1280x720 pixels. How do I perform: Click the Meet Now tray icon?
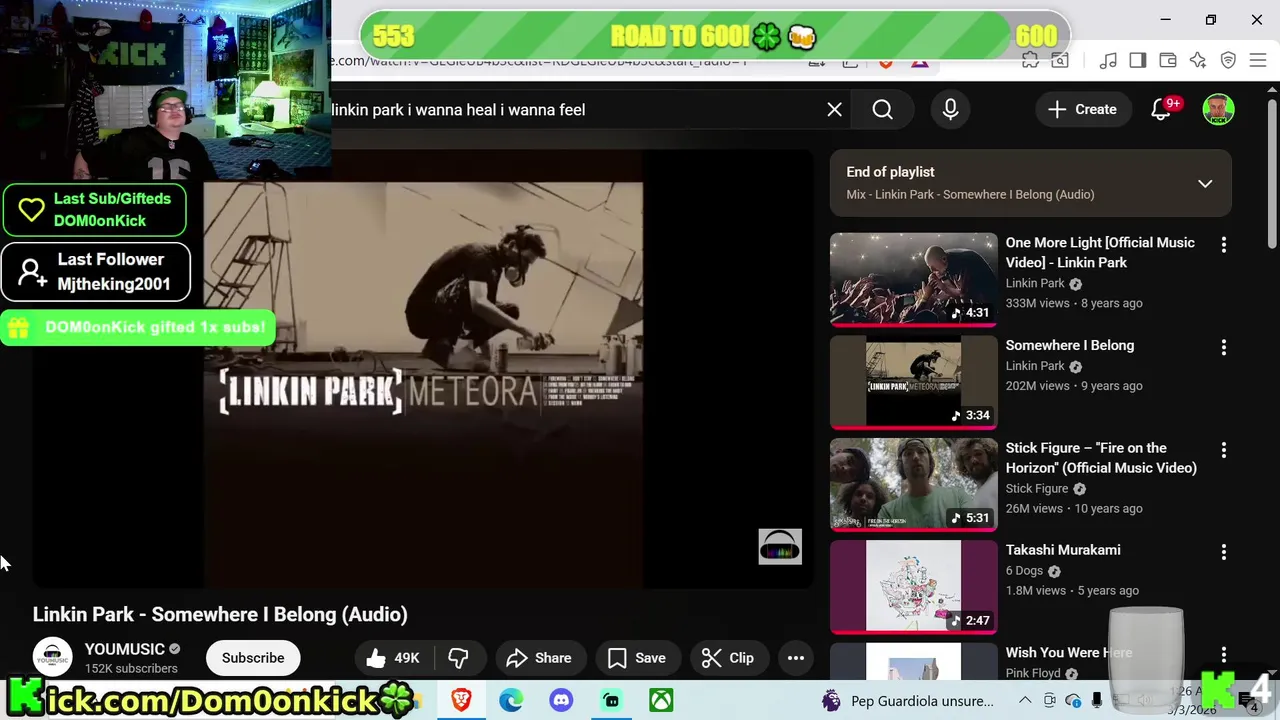click(x=1049, y=701)
